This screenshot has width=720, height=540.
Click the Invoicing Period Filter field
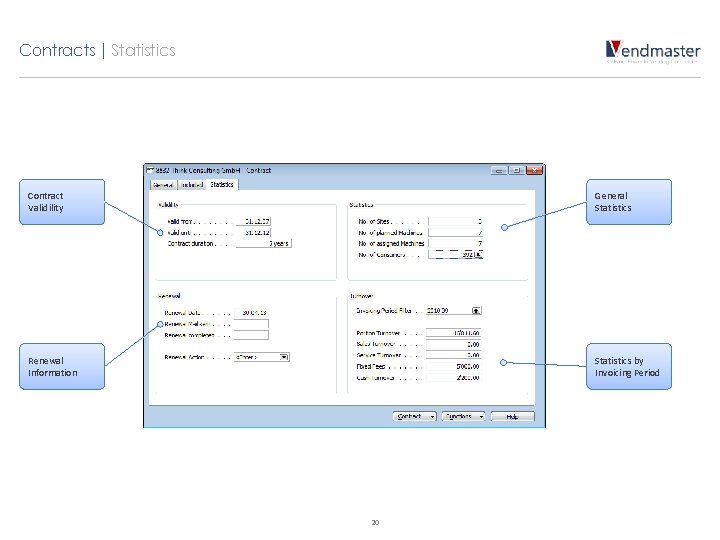449,311
